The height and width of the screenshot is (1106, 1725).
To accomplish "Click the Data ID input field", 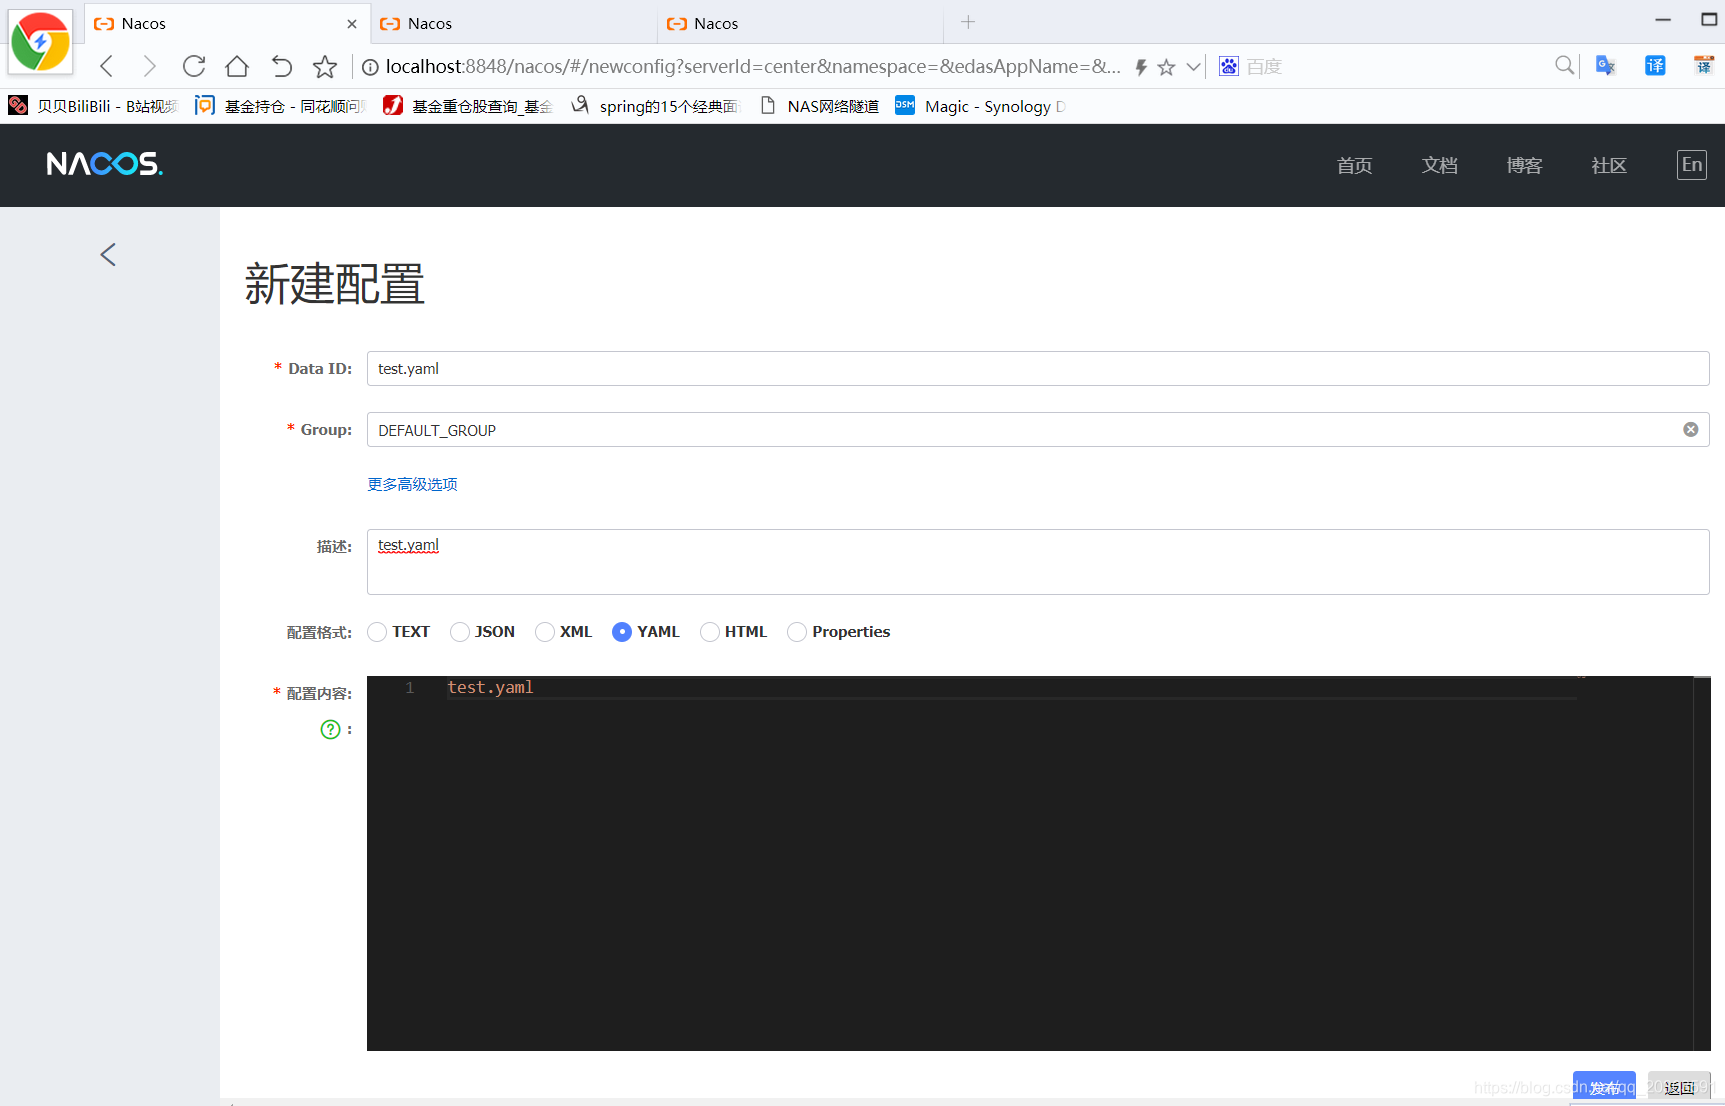I will click(x=1038, y=368).
